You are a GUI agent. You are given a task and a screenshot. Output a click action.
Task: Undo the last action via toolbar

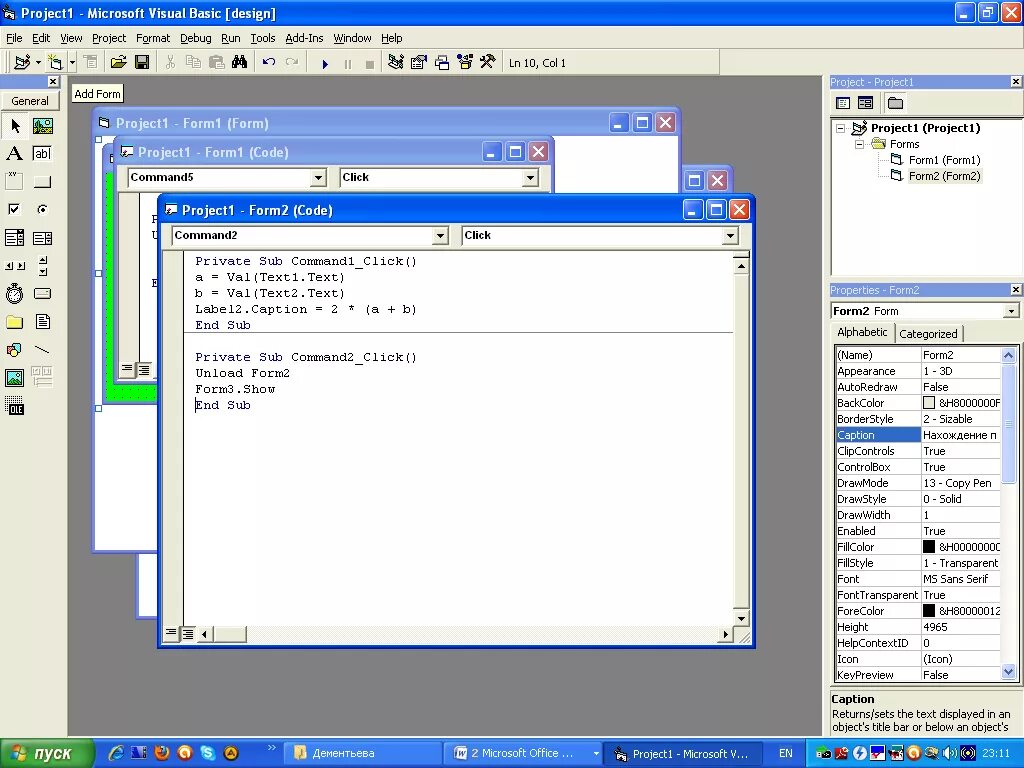[268, 63]
